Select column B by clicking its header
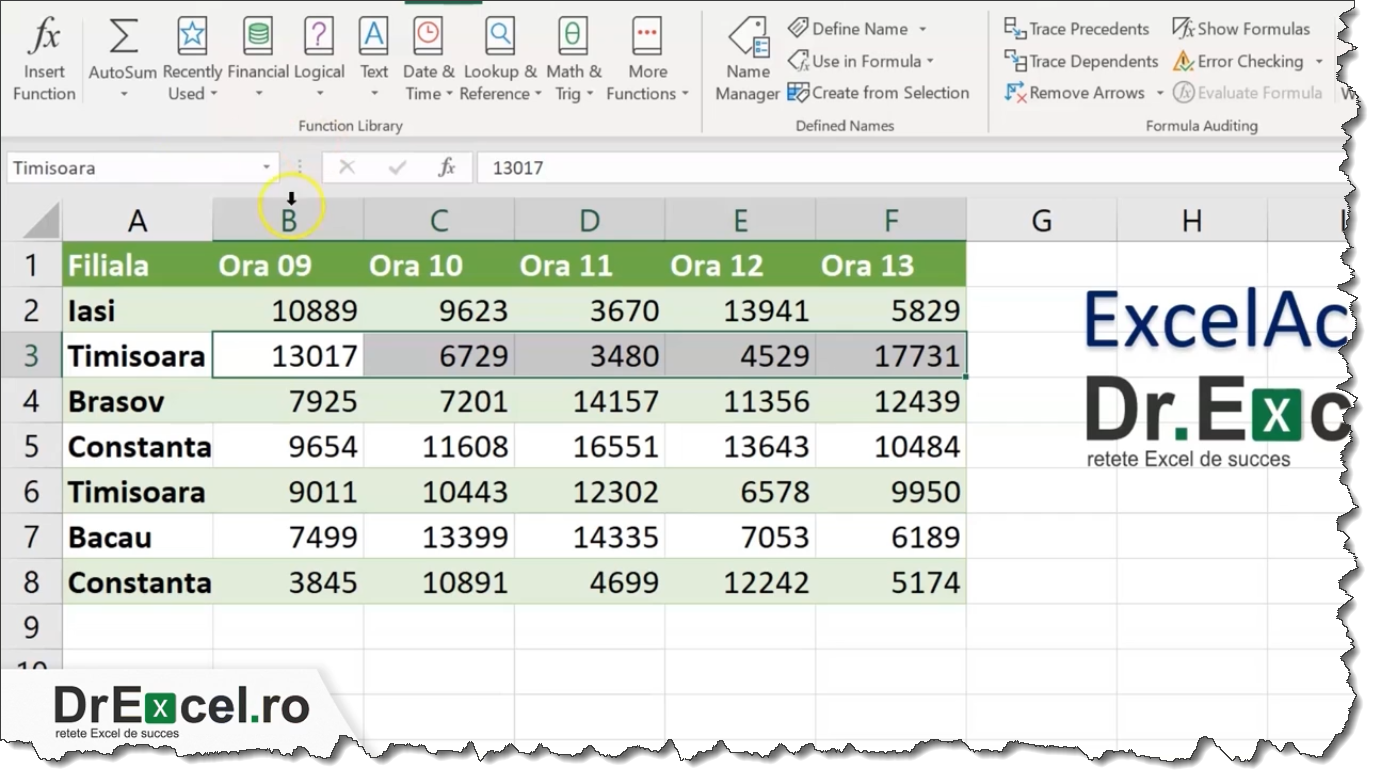The image size is (1381, 783). [x=287, y=220]
